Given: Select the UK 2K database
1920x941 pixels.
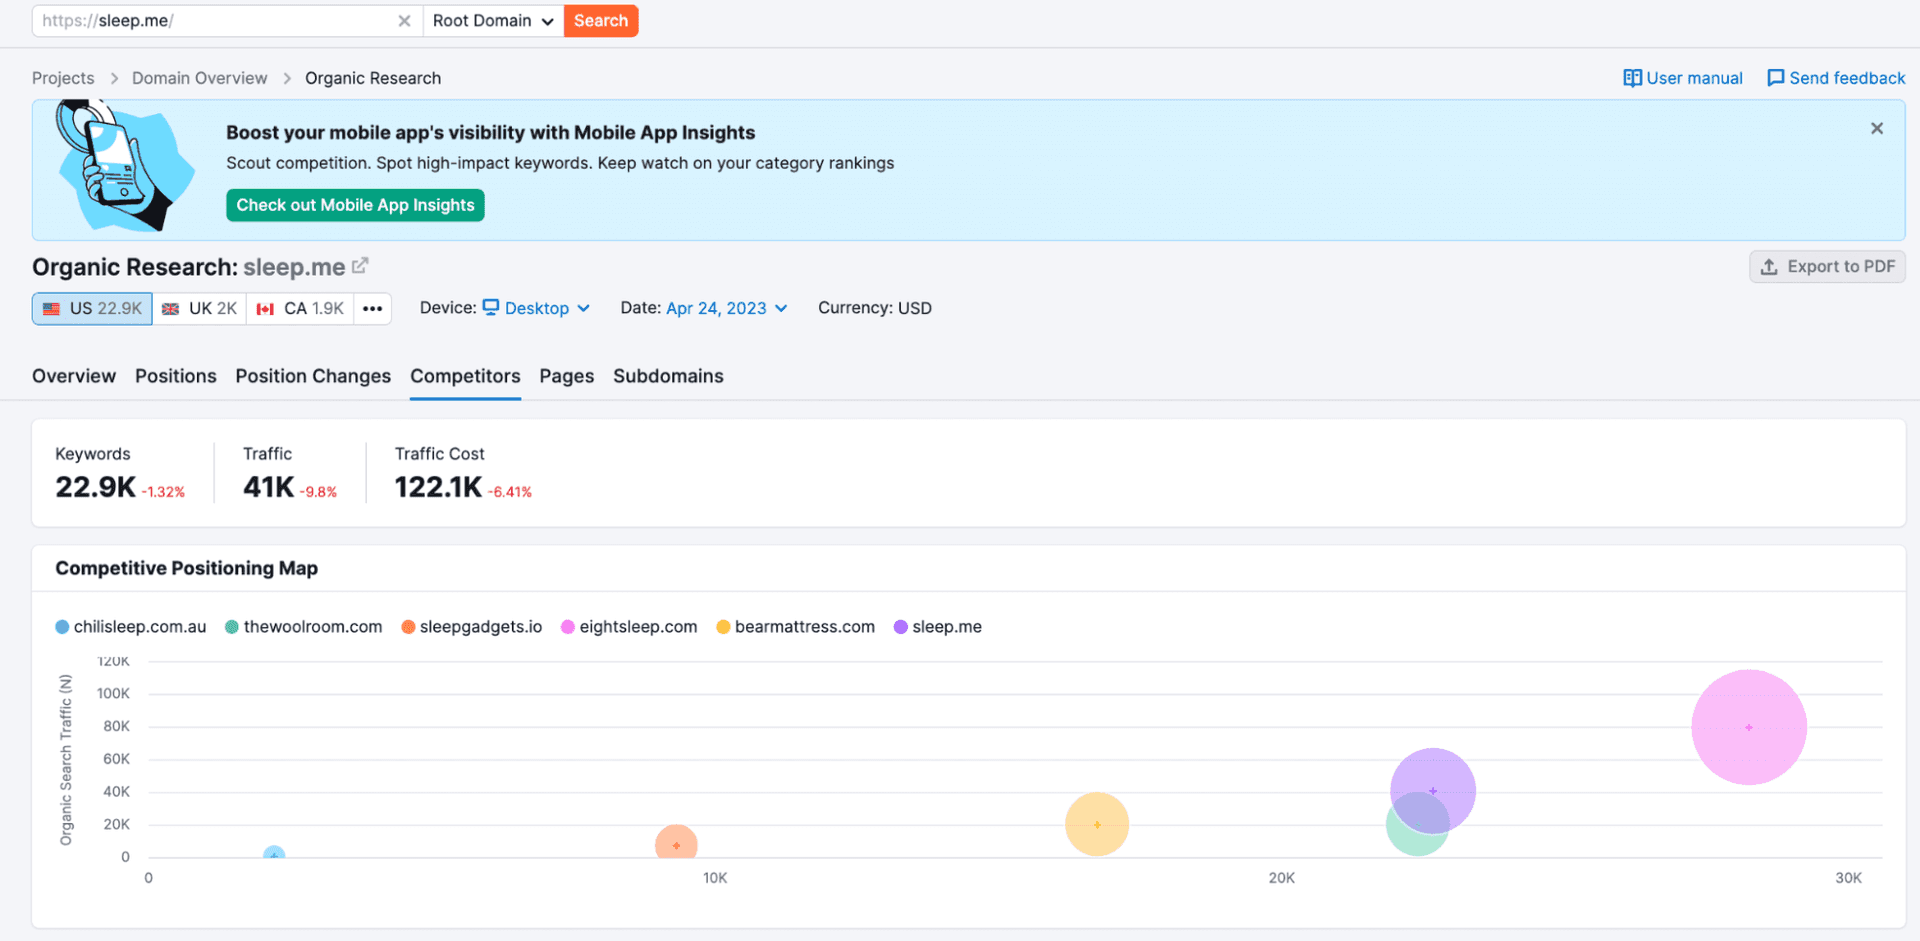Looking at the screenshot, I should pyautogui.click(x=200, y=308).
